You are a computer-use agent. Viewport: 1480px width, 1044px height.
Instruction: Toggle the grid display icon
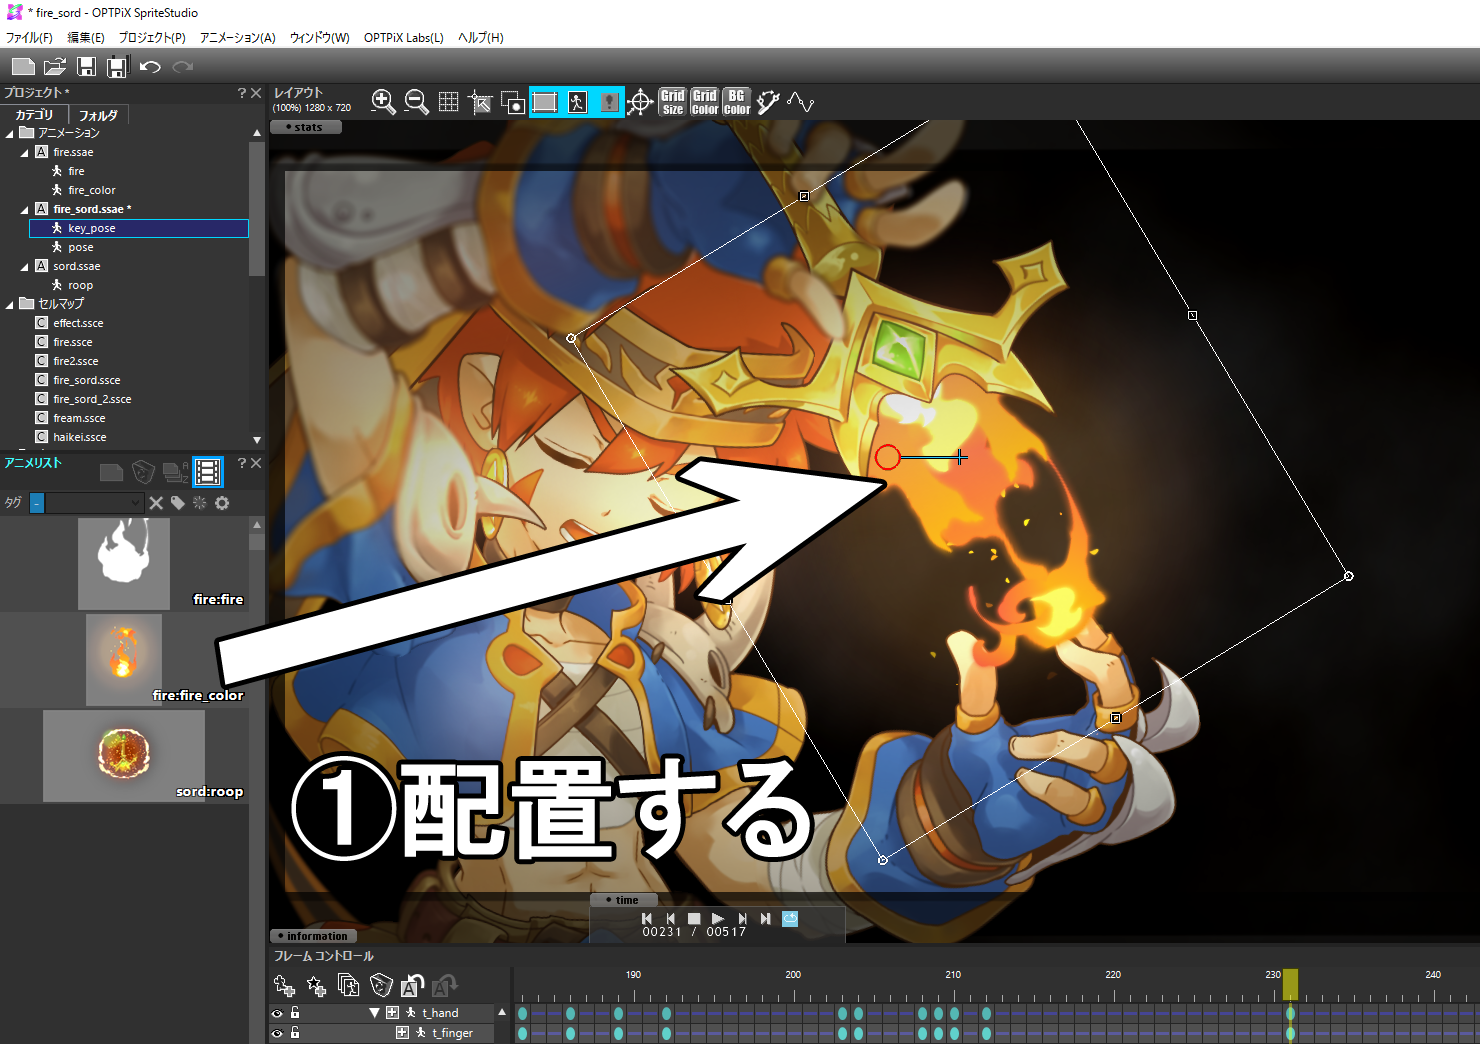(x=449, y=102)
